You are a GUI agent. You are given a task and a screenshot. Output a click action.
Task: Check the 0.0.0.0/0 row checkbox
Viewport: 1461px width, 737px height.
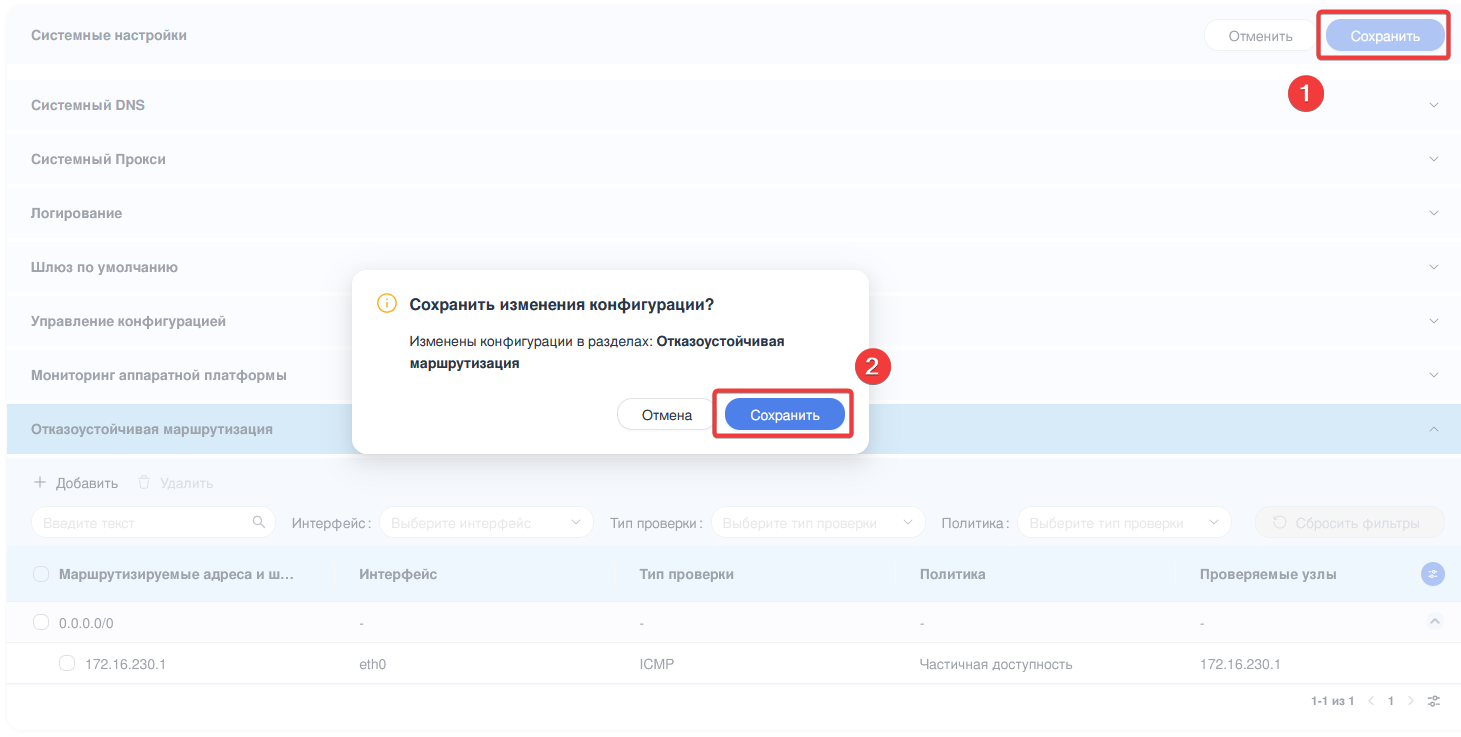pos(41,622)
